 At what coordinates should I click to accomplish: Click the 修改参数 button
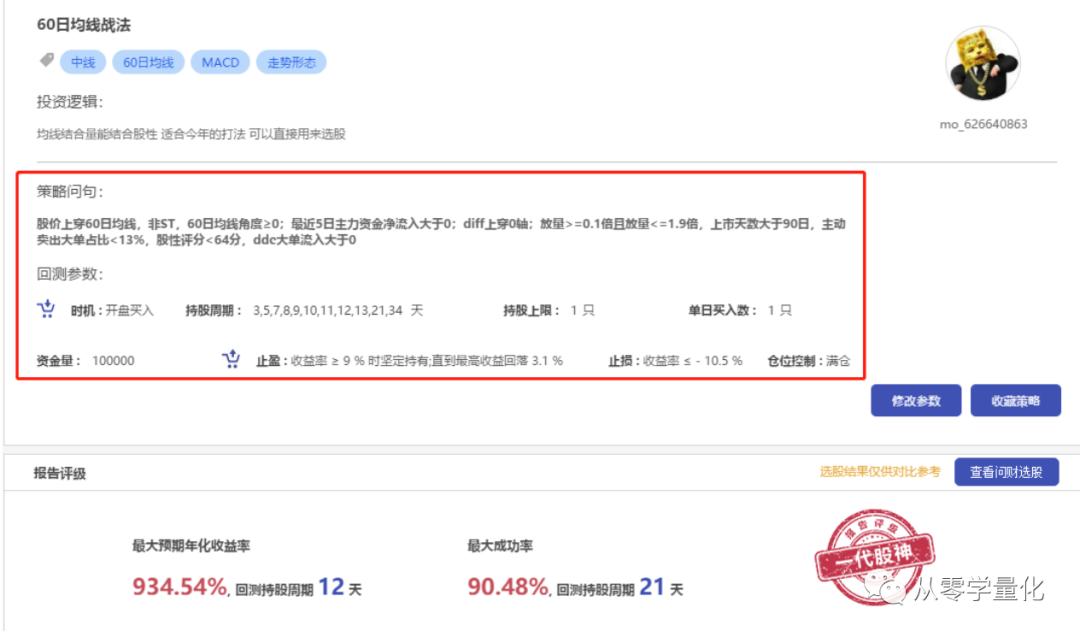click(x=915, y=400)
